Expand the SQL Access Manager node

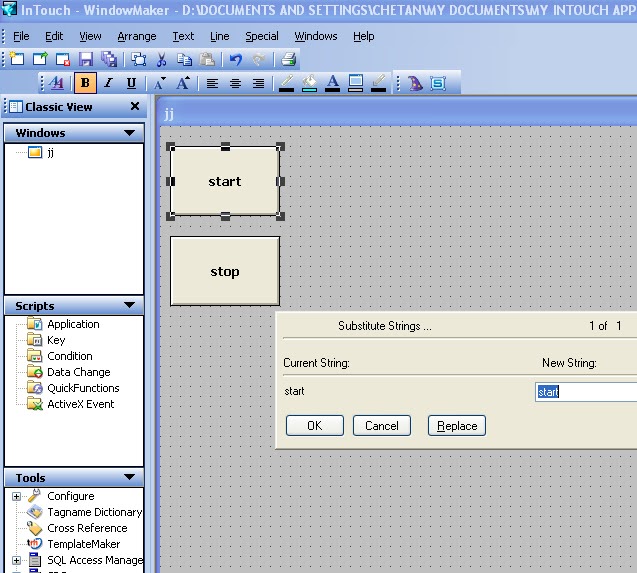[16, 560]
